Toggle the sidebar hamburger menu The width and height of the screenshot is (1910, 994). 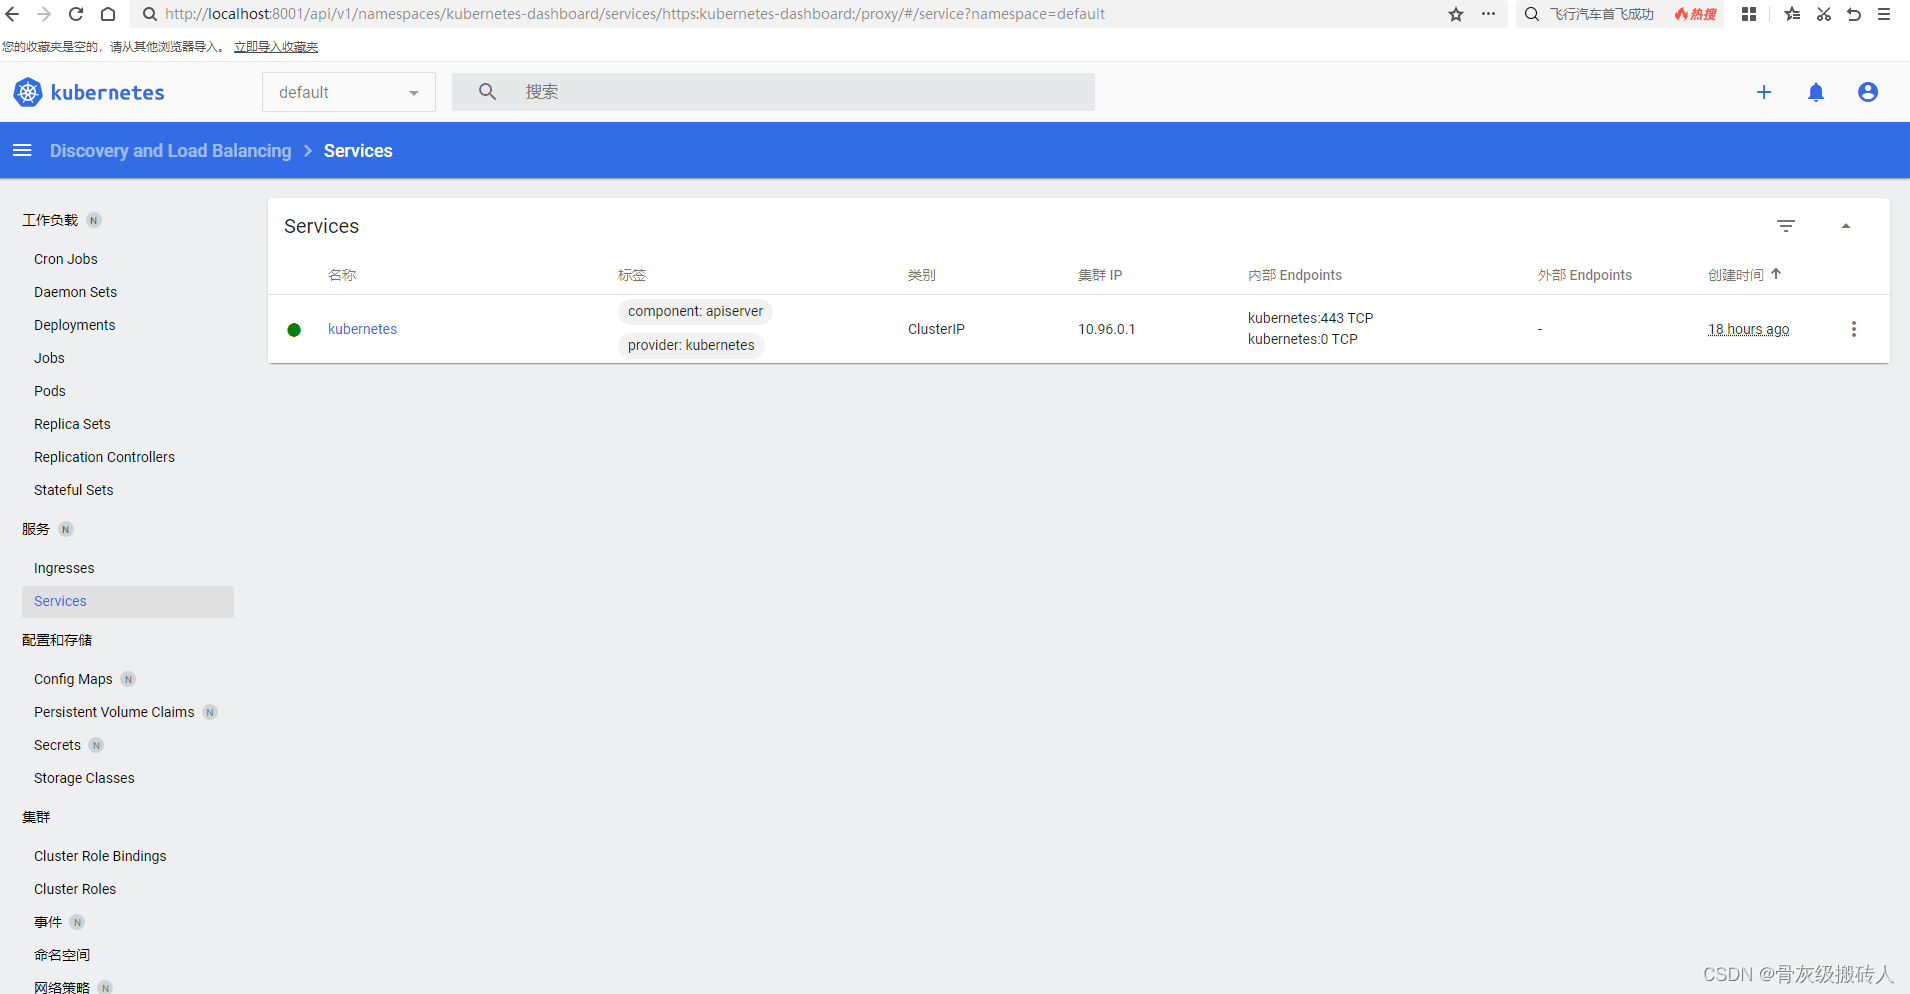click(22, 150)
